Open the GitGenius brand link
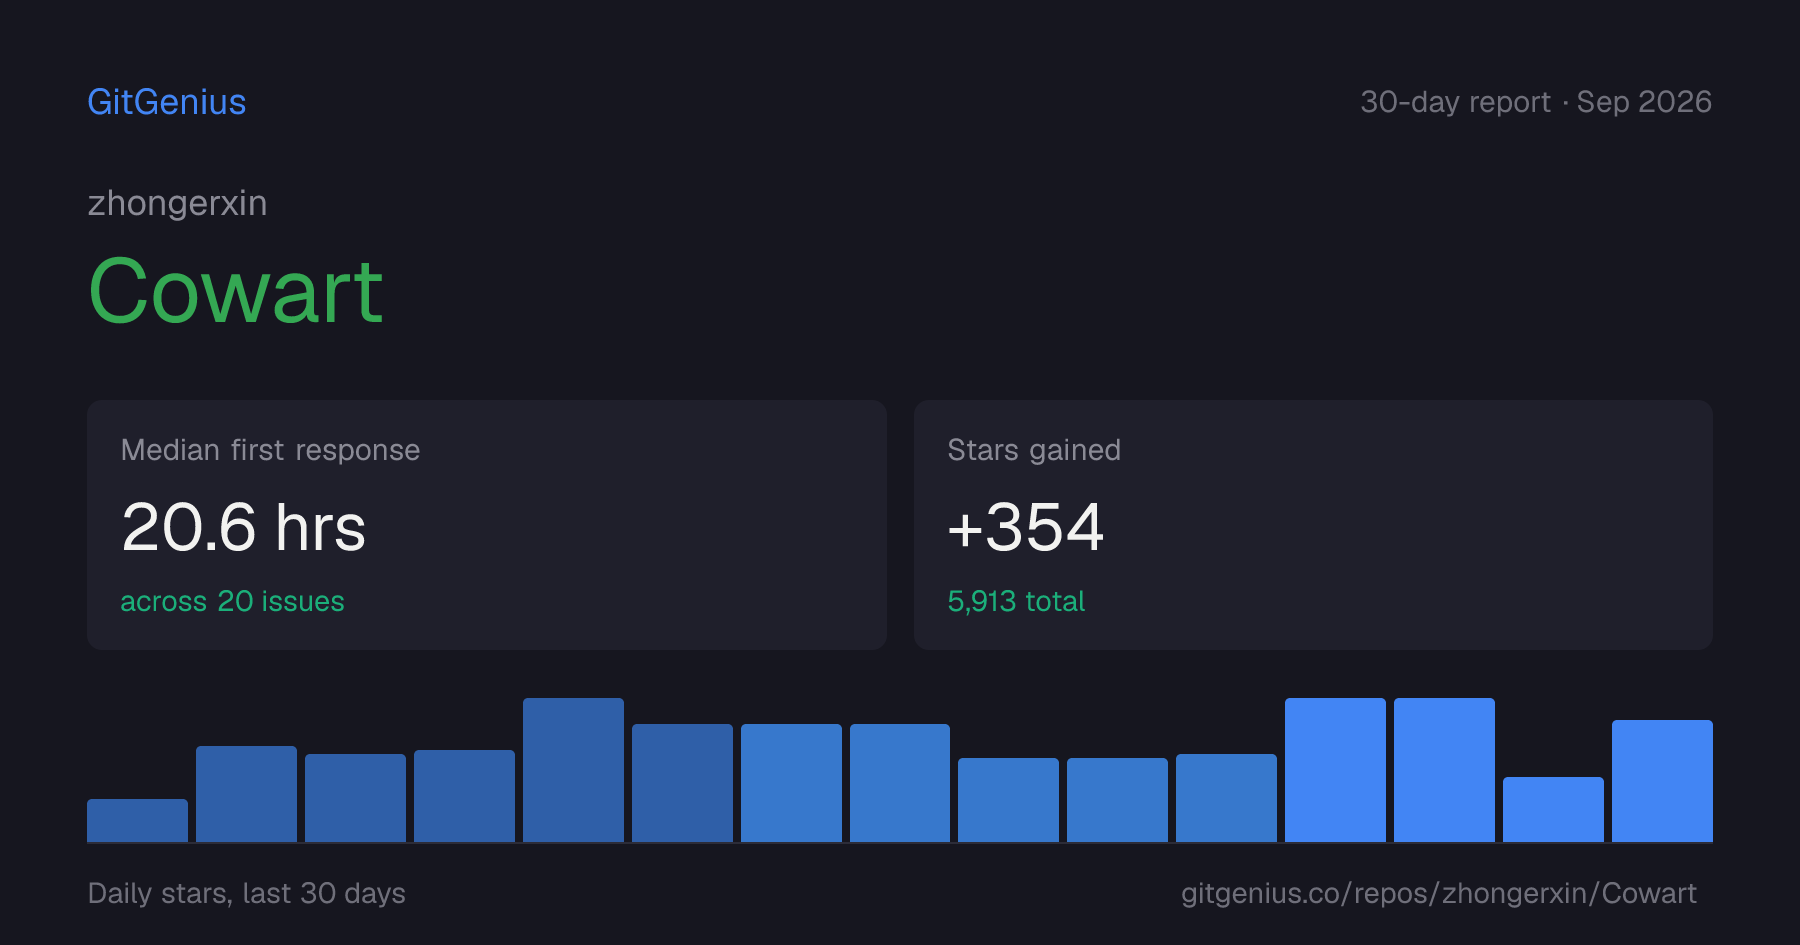1800x945 pixels. point(167,102)
